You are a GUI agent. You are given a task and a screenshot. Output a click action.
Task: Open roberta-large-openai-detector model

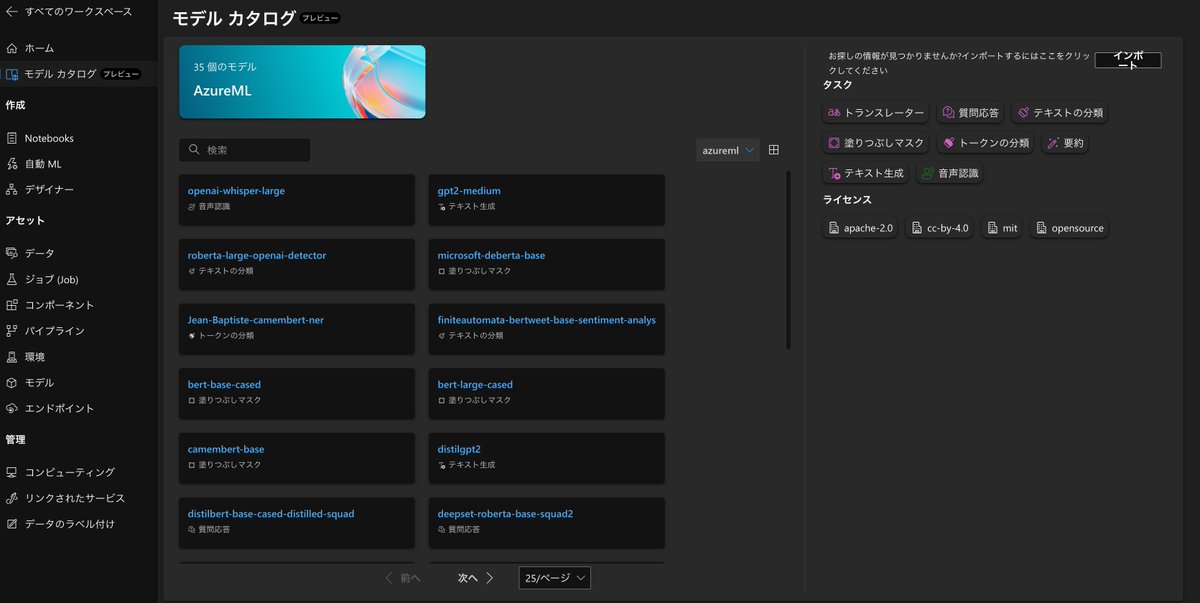[x=297, y=264]
